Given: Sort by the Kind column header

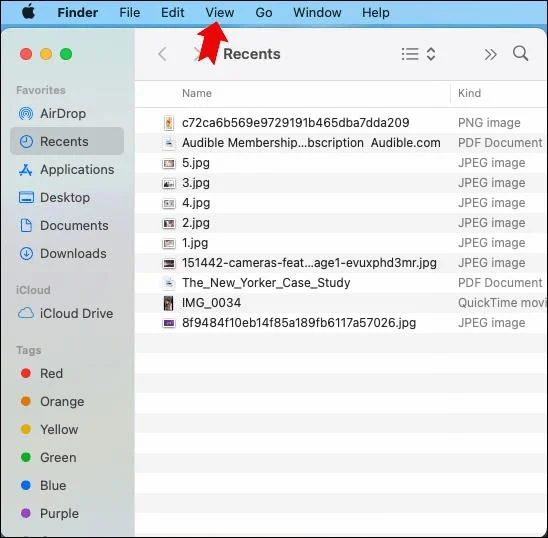Looking at the screenshot, I should 469,93.
